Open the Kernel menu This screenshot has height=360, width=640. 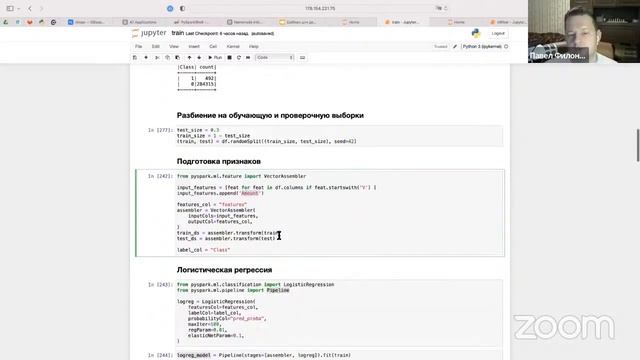tap(233, 47)
